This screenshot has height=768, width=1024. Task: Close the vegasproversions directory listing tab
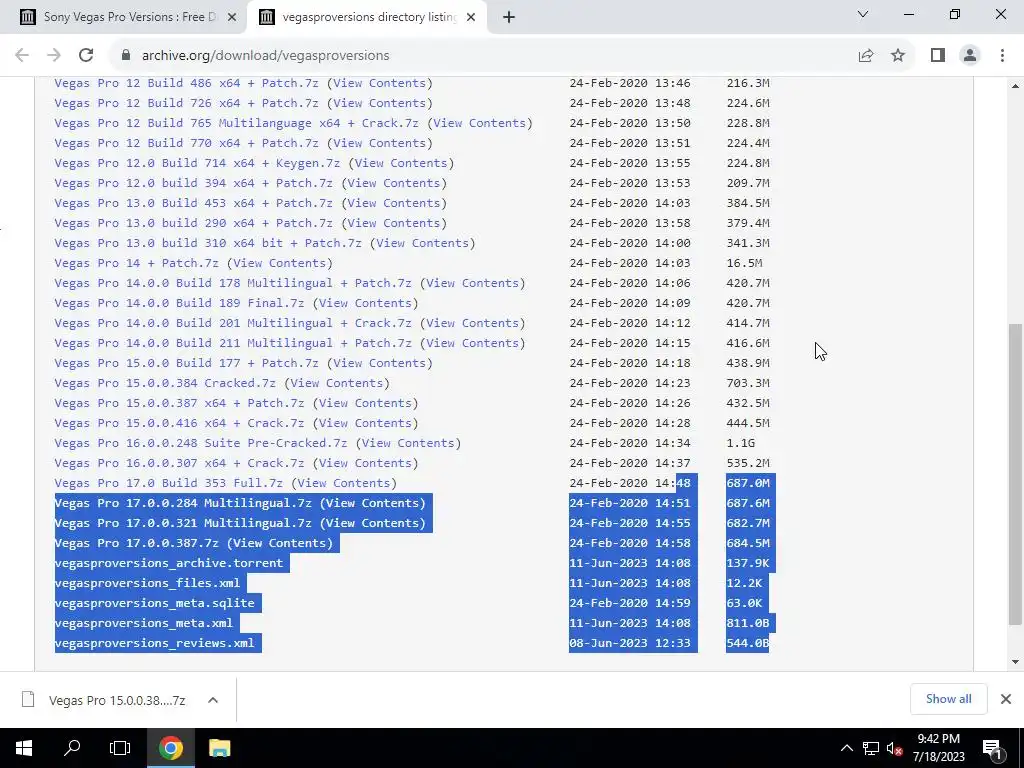471,18
